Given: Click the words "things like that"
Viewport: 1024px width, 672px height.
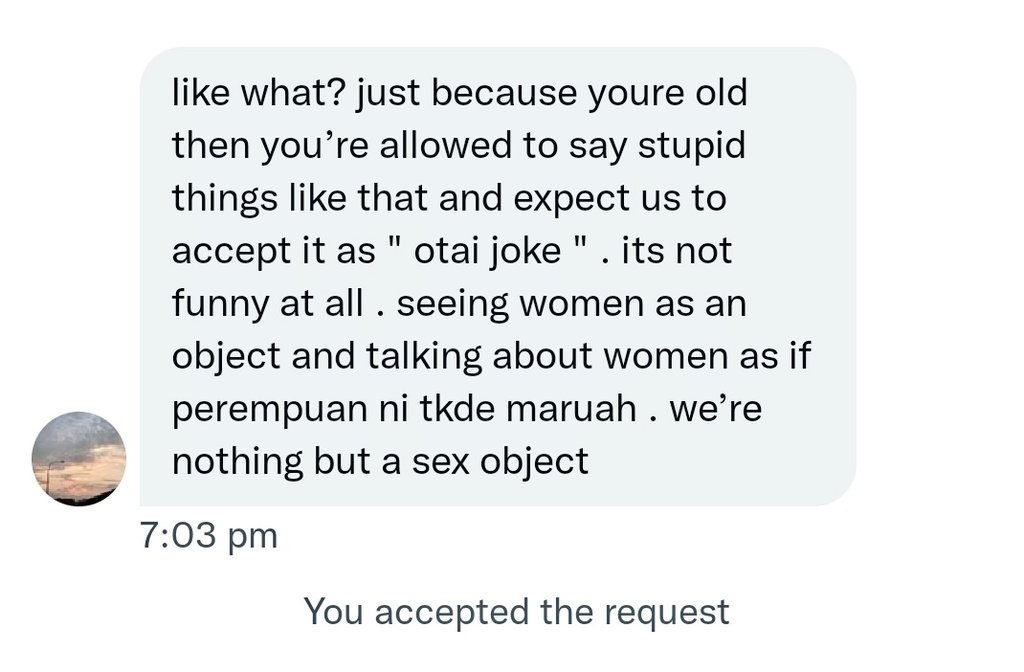Looking at the screenshot, I should click(x=297, y=198).
